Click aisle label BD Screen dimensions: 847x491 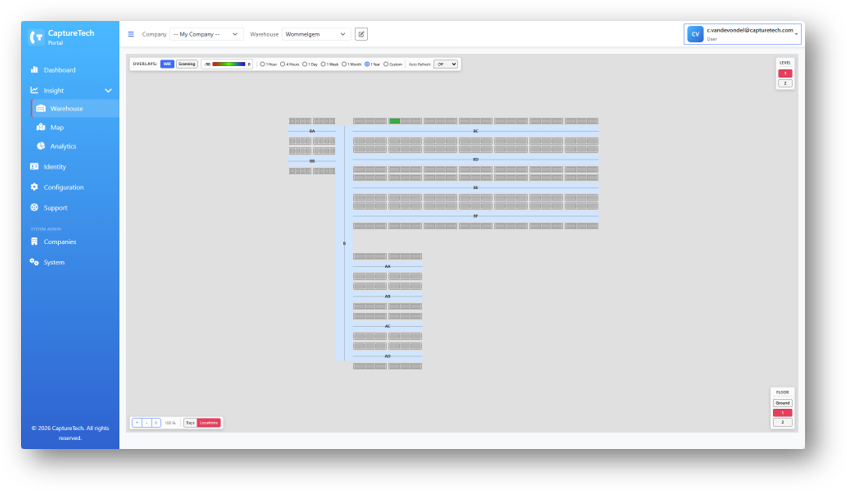[475, 159]
